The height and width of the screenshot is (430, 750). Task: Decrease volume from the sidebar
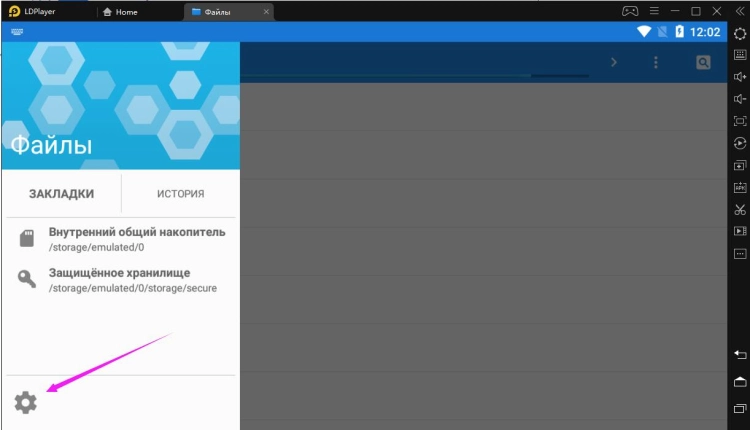tap(740, 99)
